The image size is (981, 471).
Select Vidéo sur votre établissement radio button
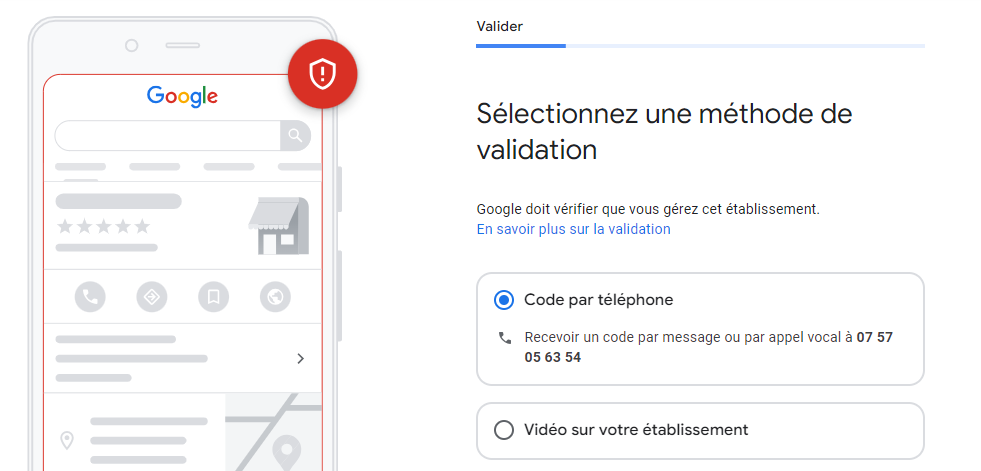point(504,430)
